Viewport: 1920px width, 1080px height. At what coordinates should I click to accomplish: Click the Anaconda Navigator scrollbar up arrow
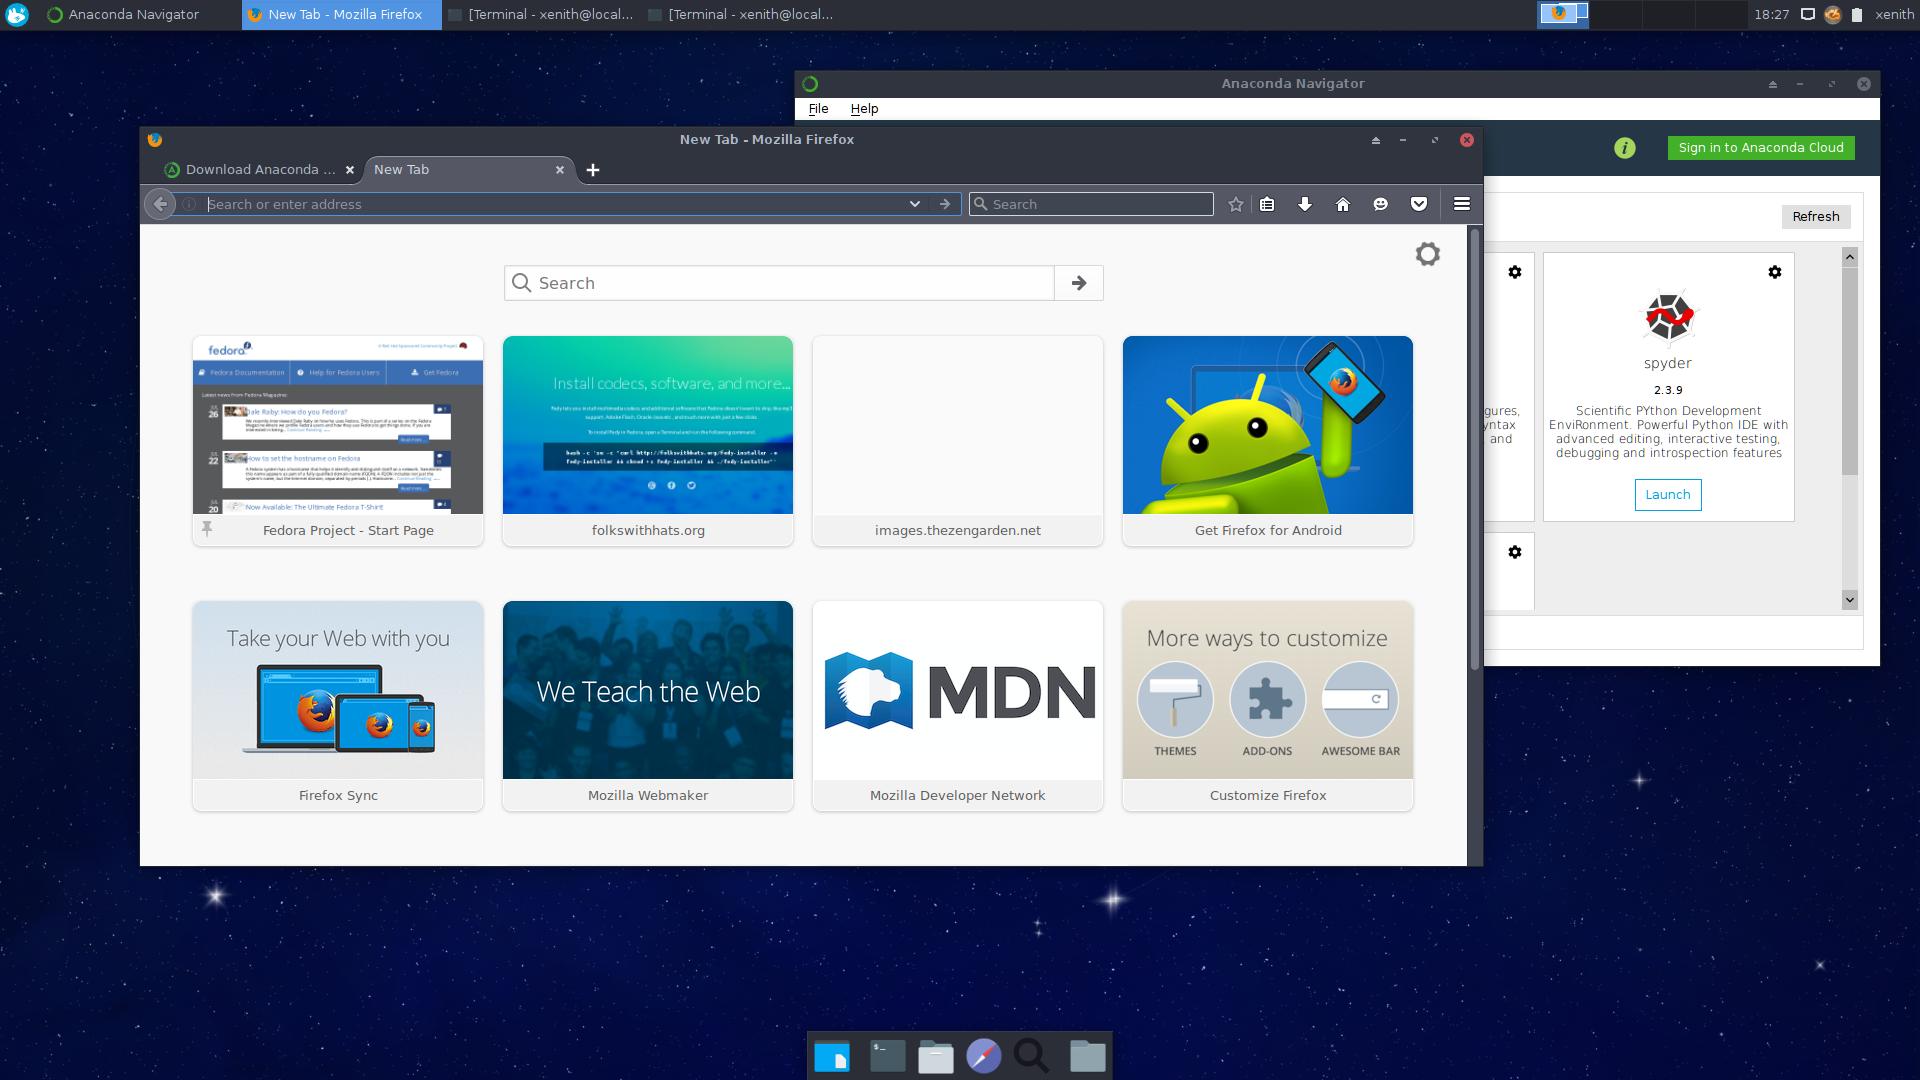[x=1850, y=257]
